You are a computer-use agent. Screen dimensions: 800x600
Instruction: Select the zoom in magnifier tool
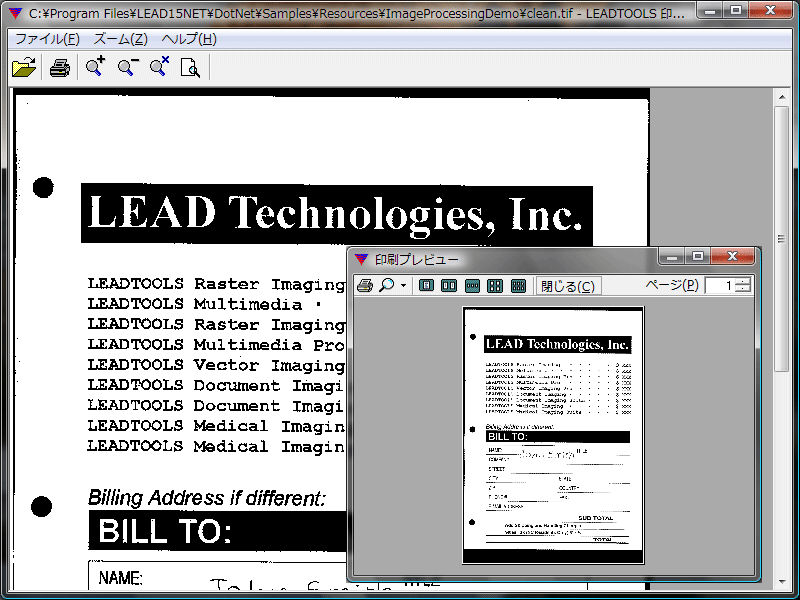click(94, 69)
